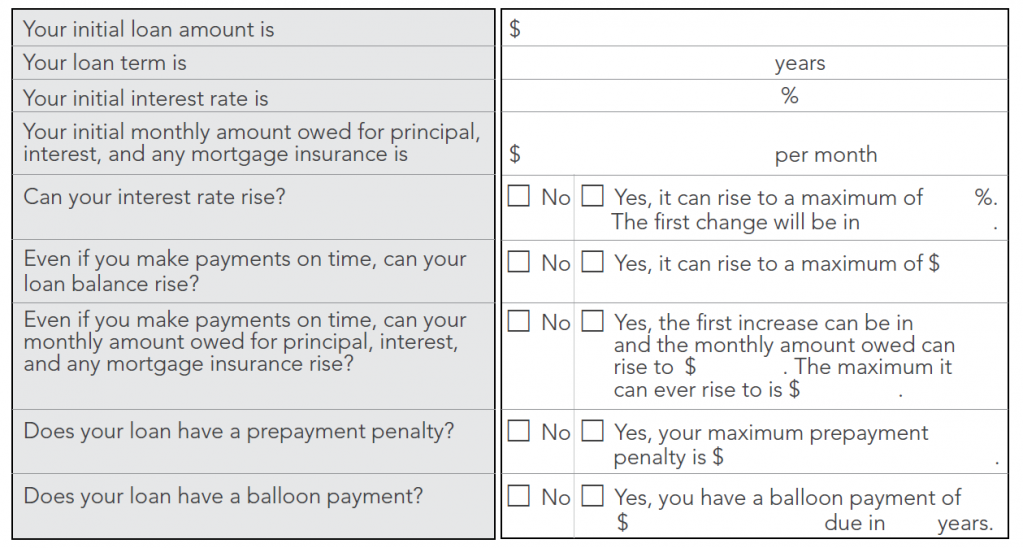Check No for prepayment penalty
The height and width of the screenshot is (548, 1023).
518,432
